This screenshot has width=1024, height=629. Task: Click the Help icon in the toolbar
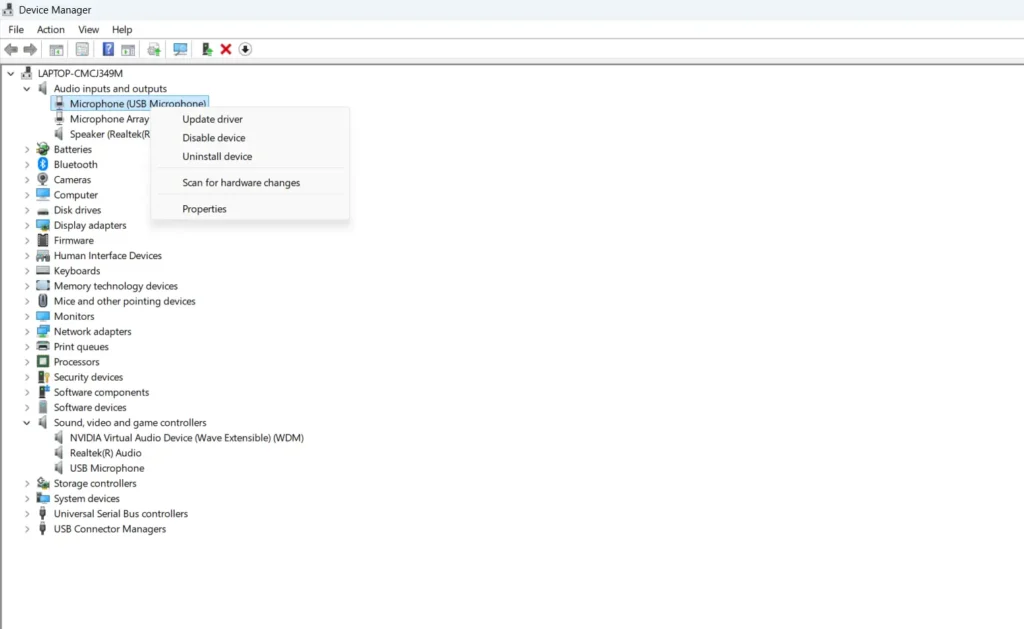tap(108, 48)
